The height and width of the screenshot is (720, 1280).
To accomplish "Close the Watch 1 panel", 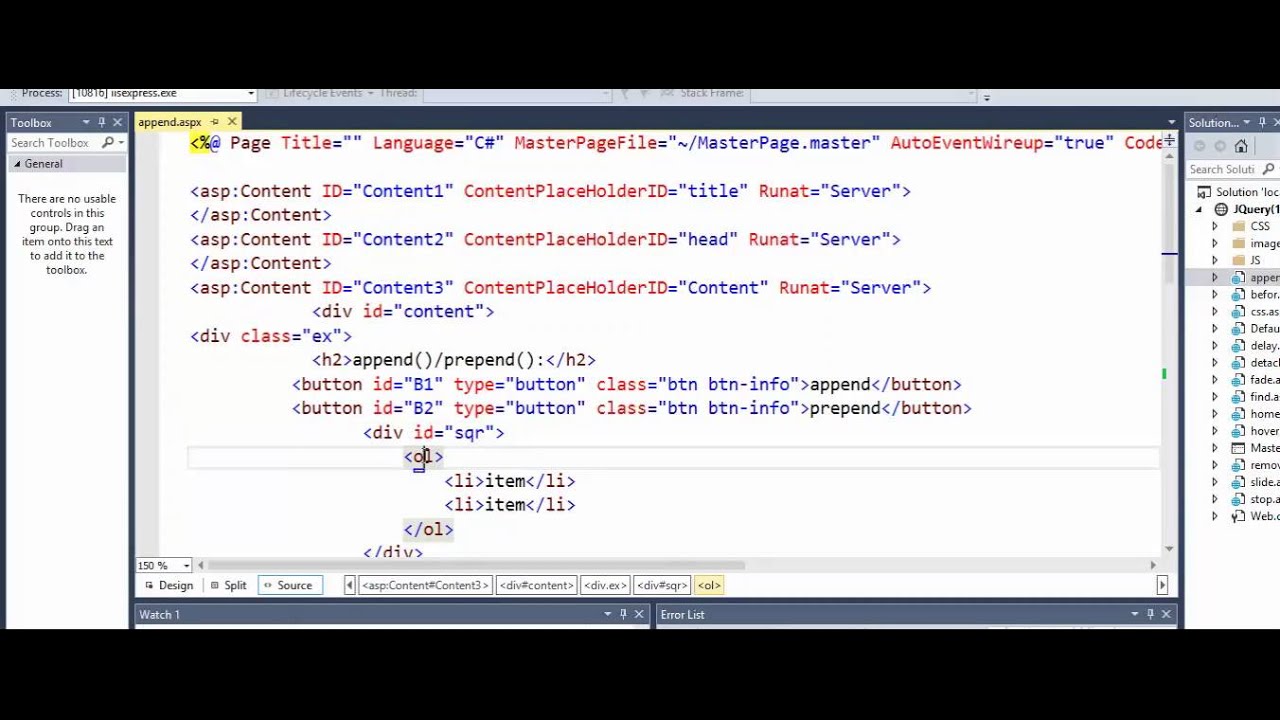I will pos(639,614).
